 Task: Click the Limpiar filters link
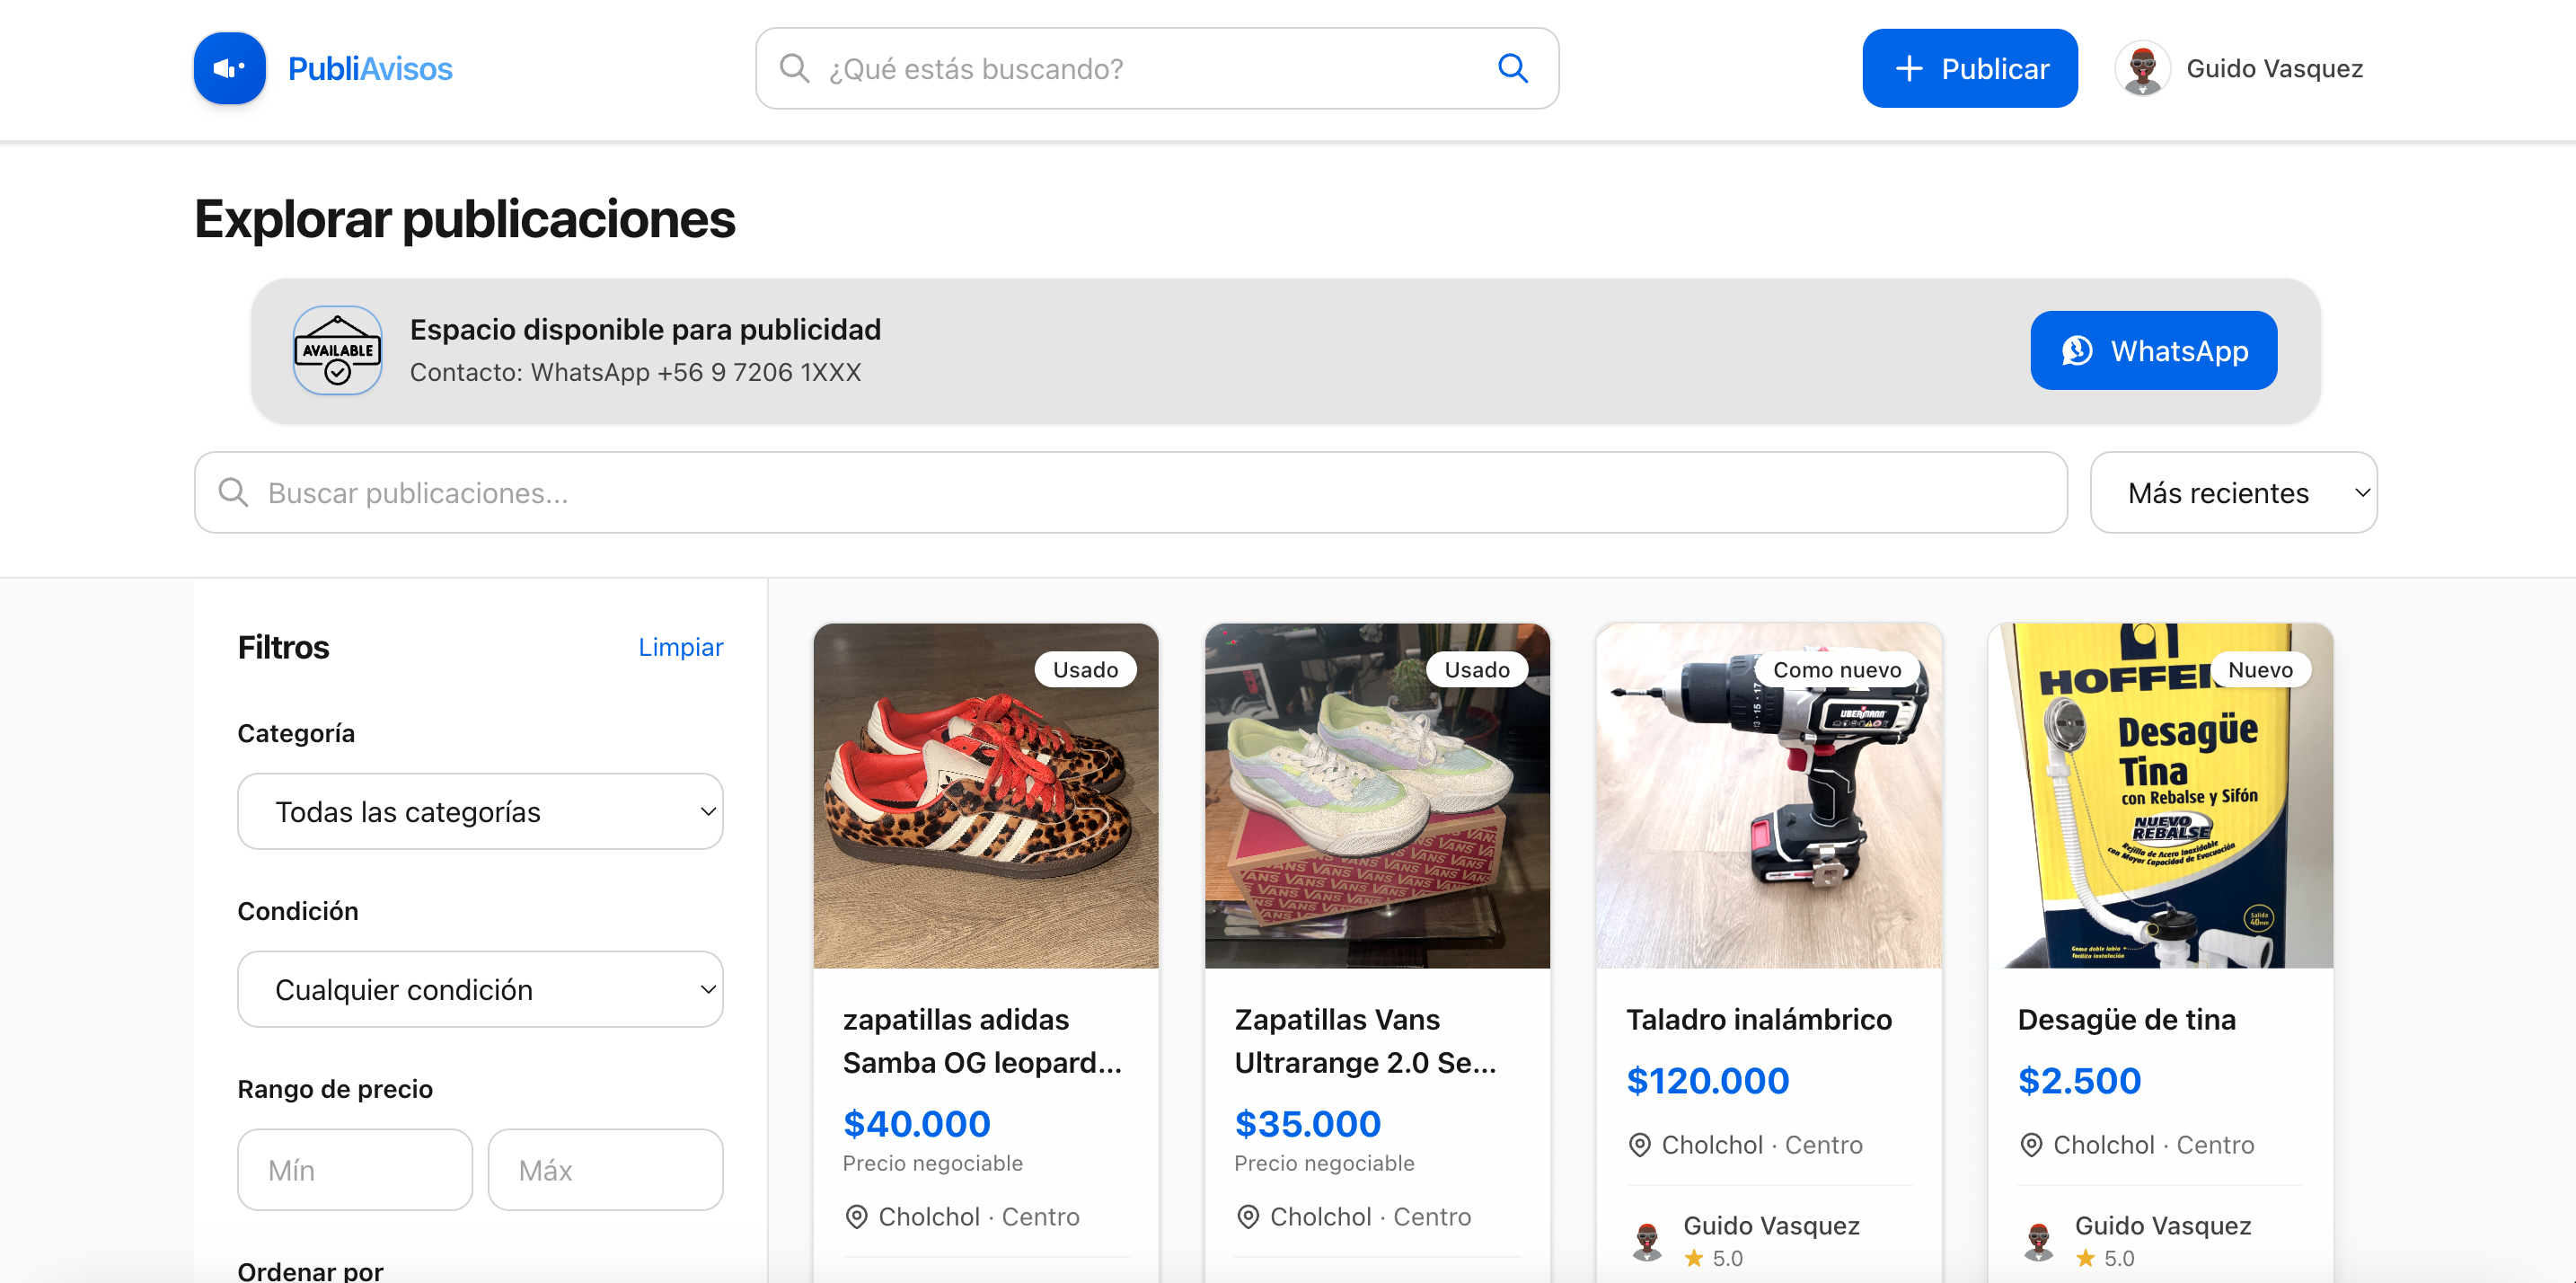(680, 647)
